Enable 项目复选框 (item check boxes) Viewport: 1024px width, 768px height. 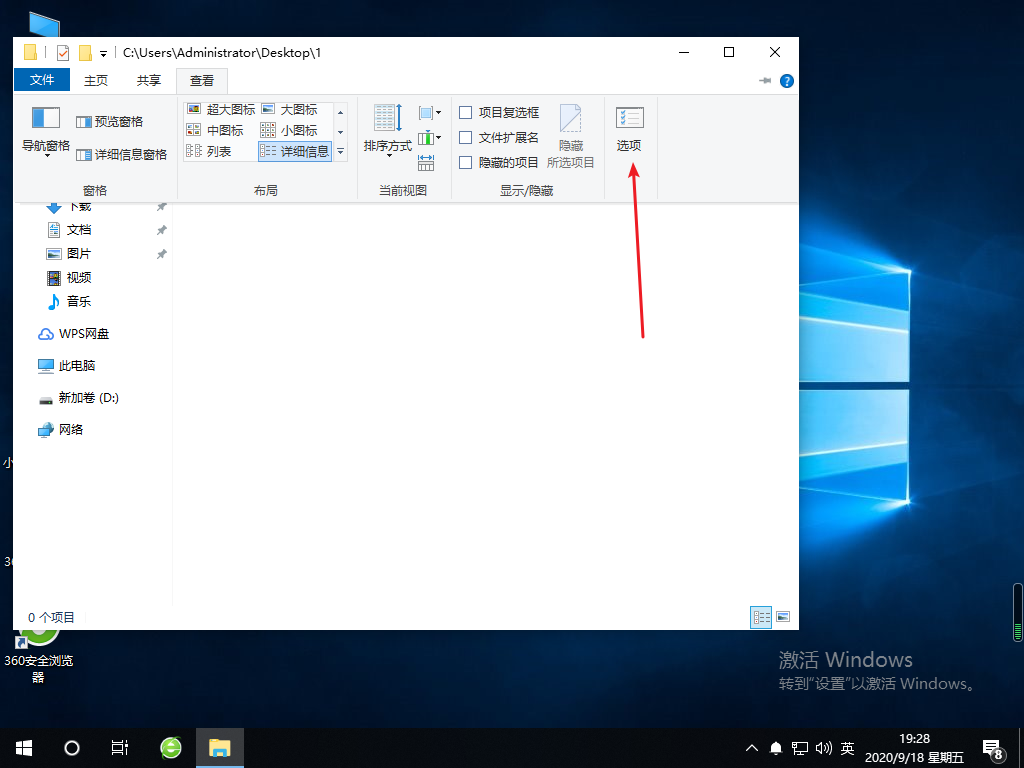(466, 112)
